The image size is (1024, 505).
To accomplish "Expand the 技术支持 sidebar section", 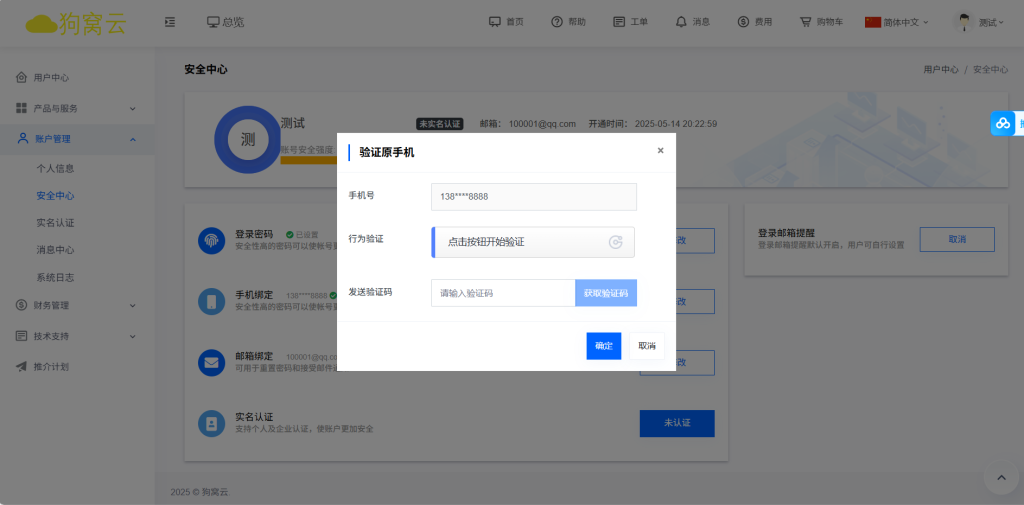I will coord(77,336).
